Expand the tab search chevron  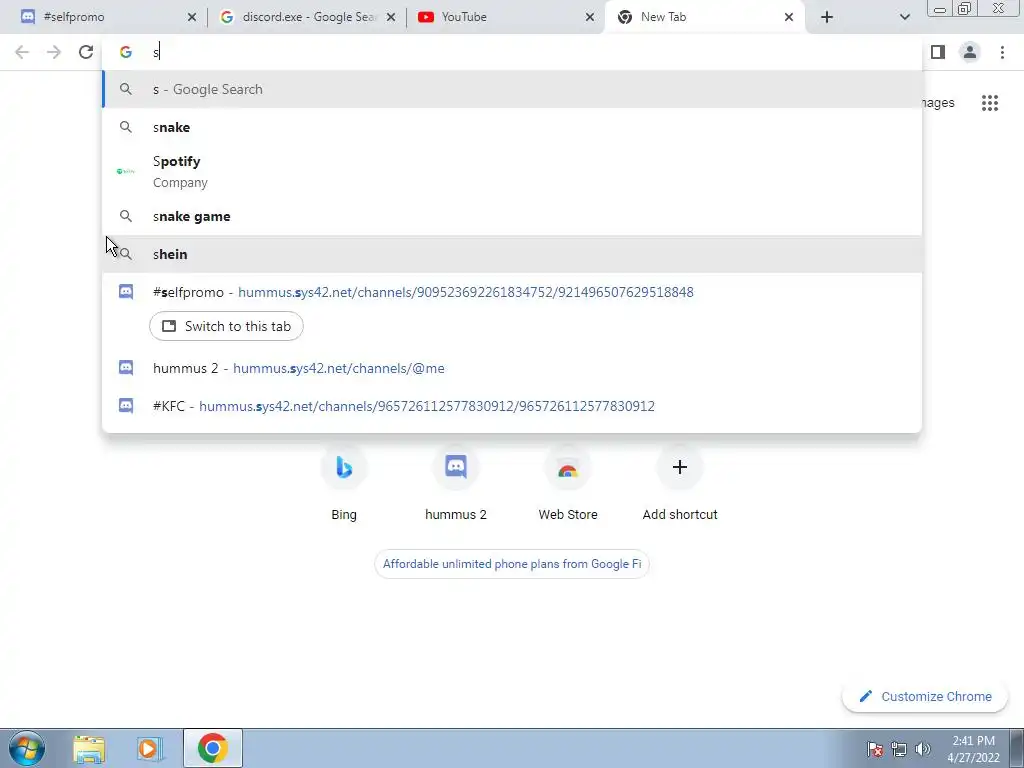(904, 17)
